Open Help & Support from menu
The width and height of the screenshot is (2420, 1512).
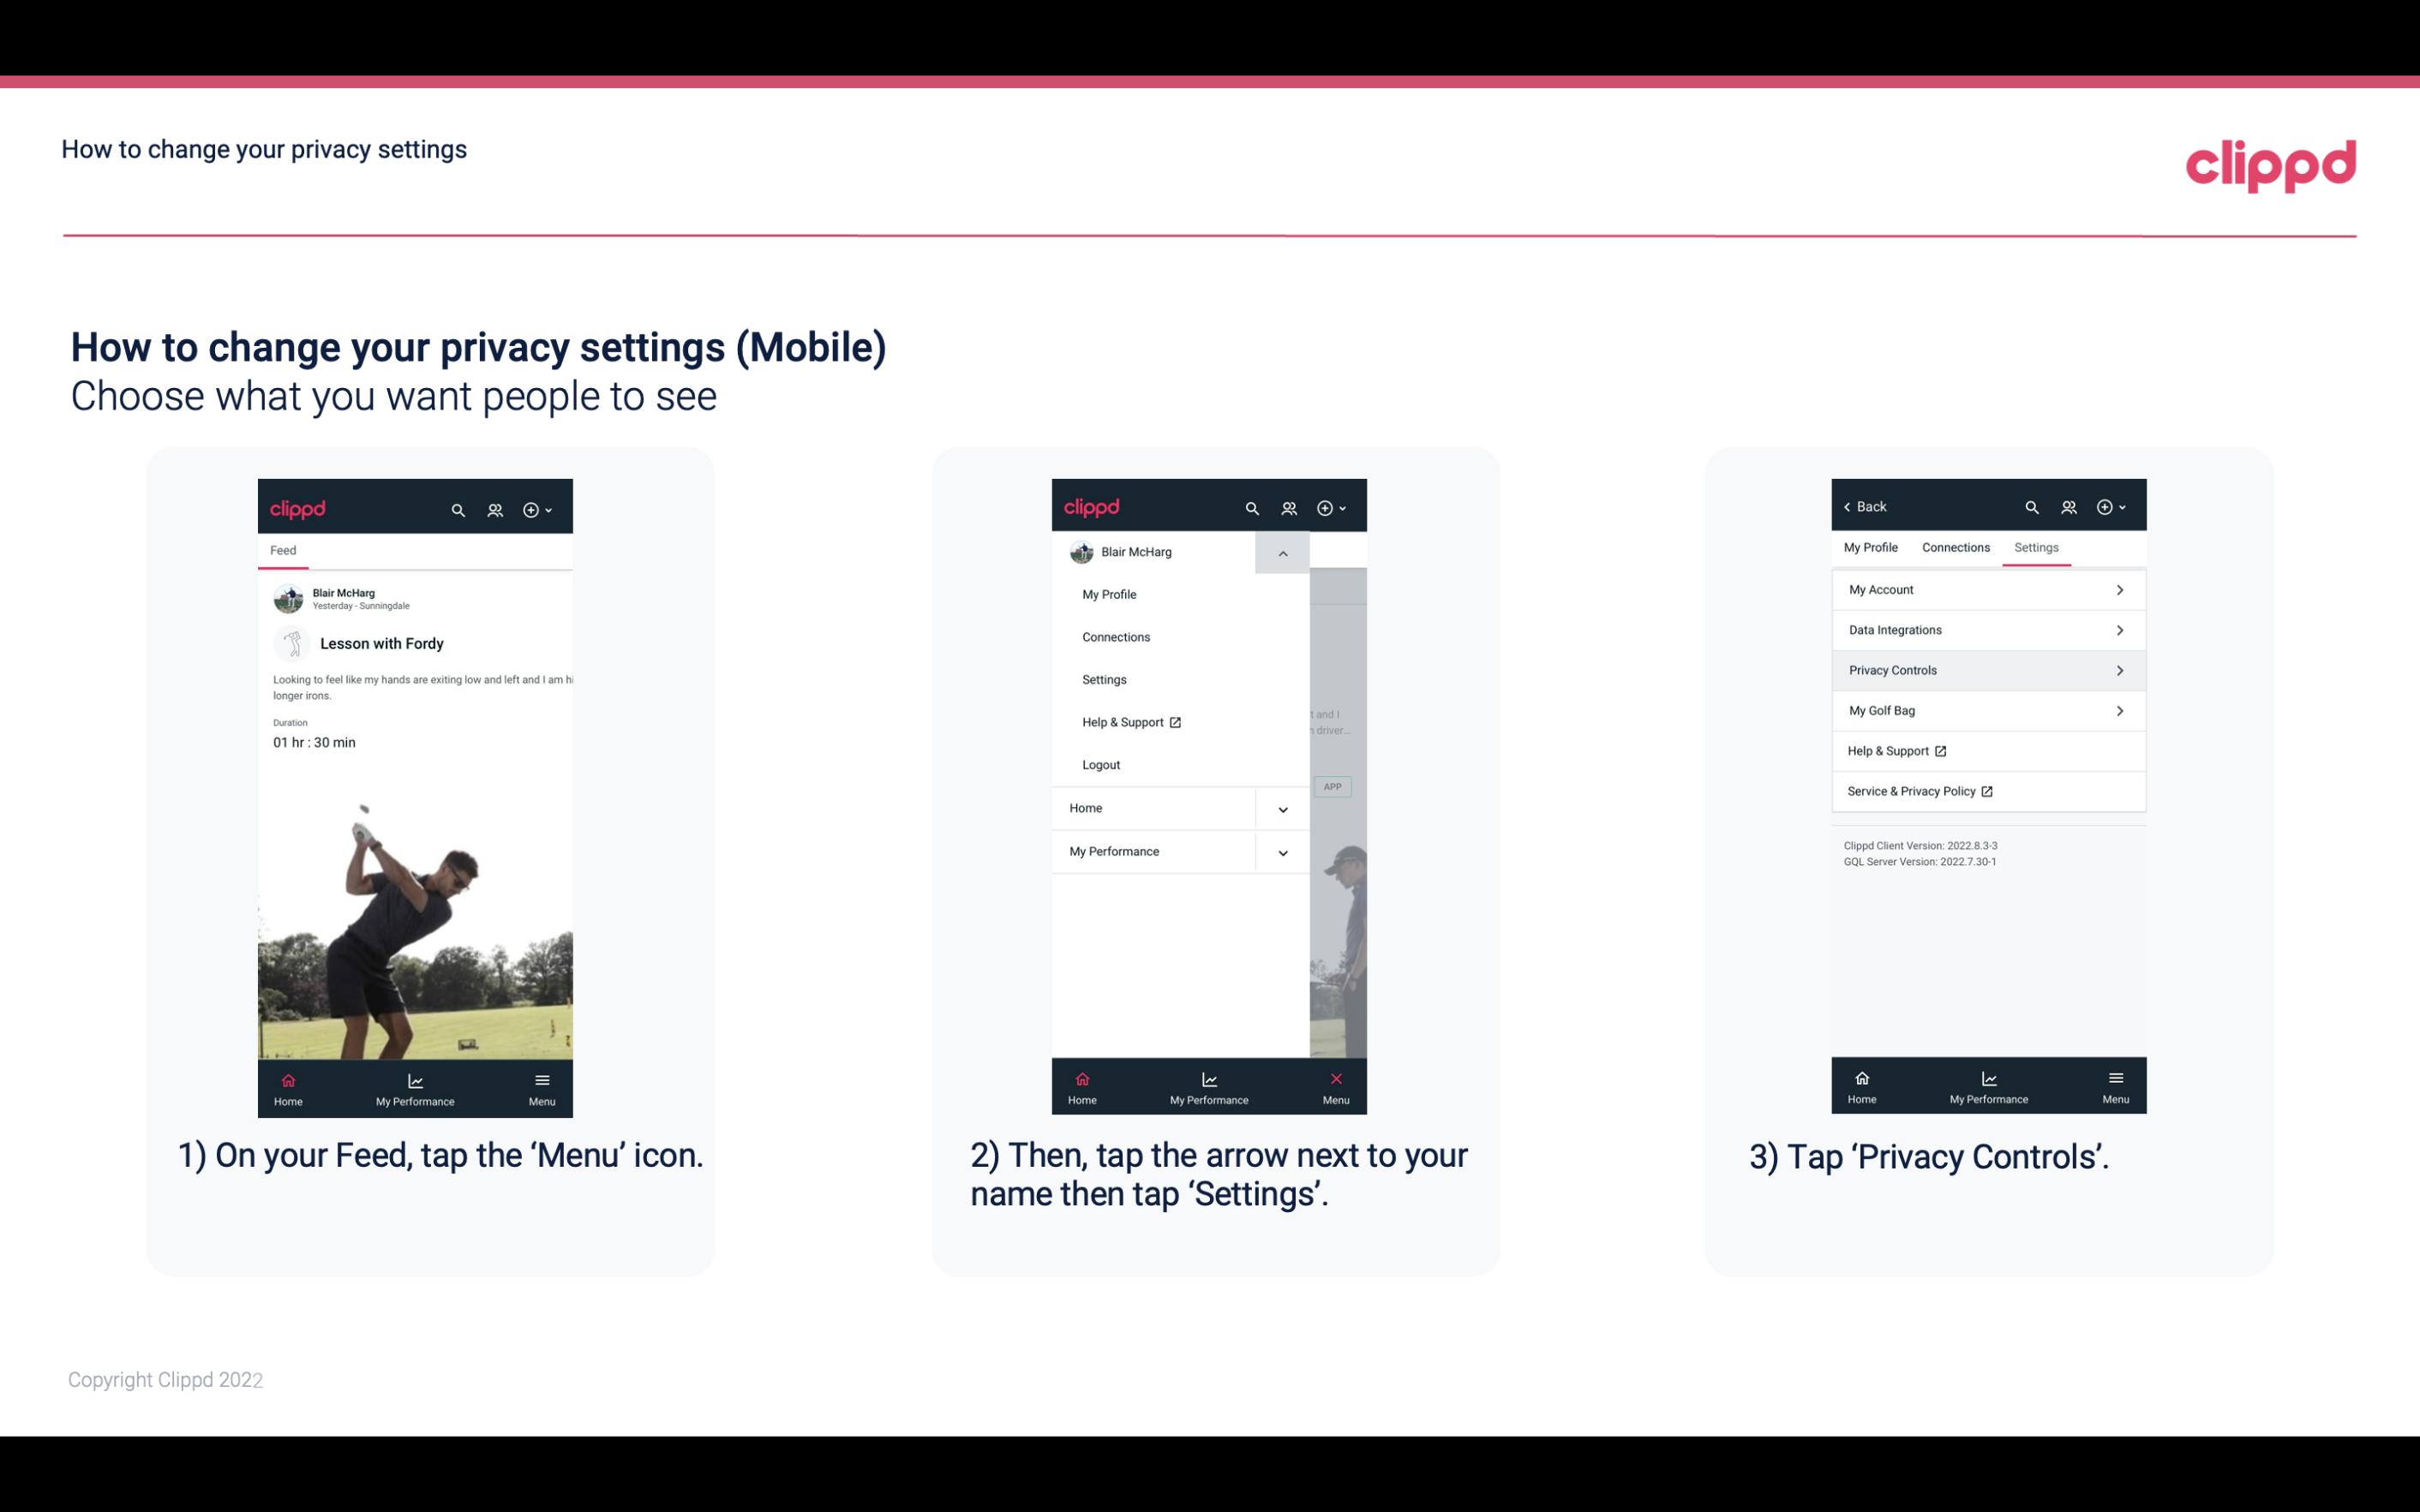(x=1129, y=721)
